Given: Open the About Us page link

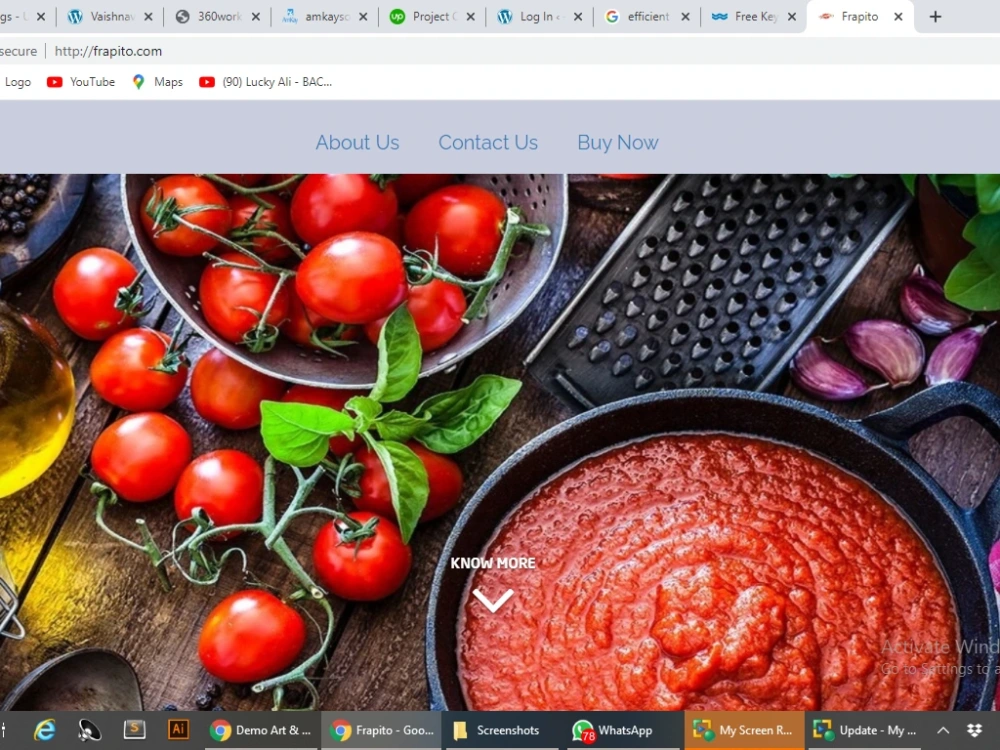Looking at the screenshot, I should (x=357, y=142).
